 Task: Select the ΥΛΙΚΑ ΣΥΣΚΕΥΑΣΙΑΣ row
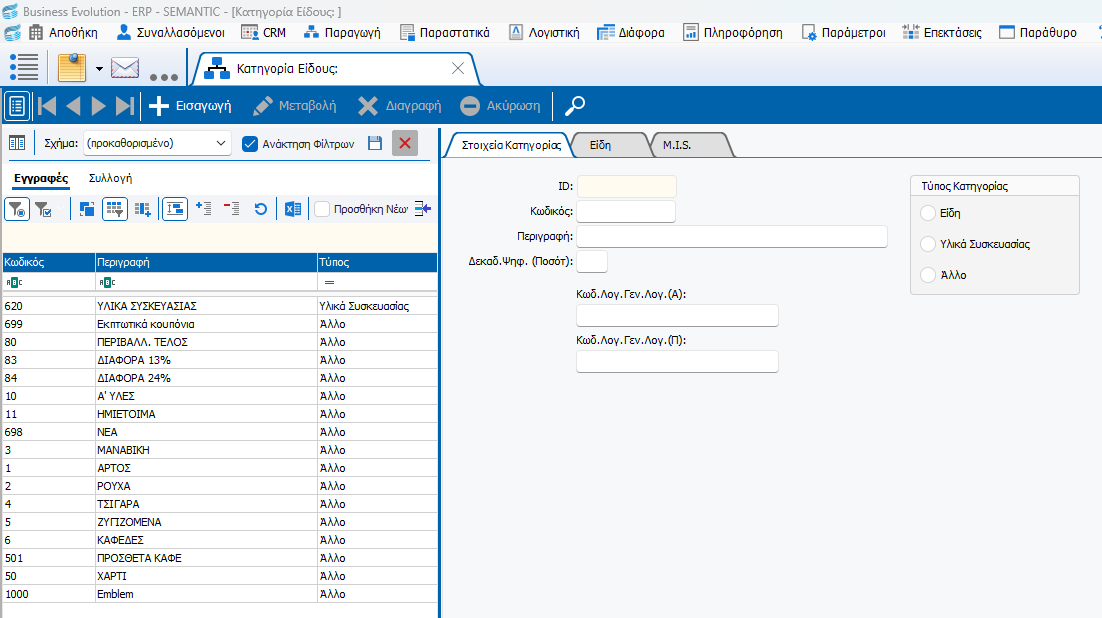(x=220, y=306)
